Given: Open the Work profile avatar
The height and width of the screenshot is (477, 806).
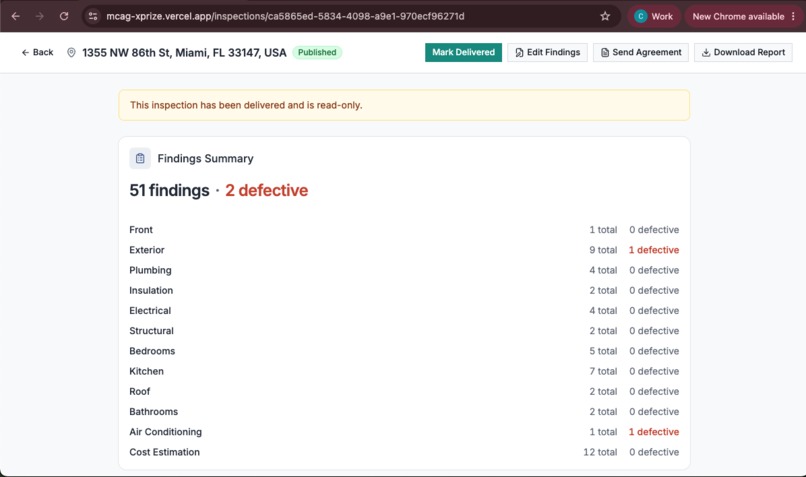Looking at the screenshot, I should [x=640, y=16].
